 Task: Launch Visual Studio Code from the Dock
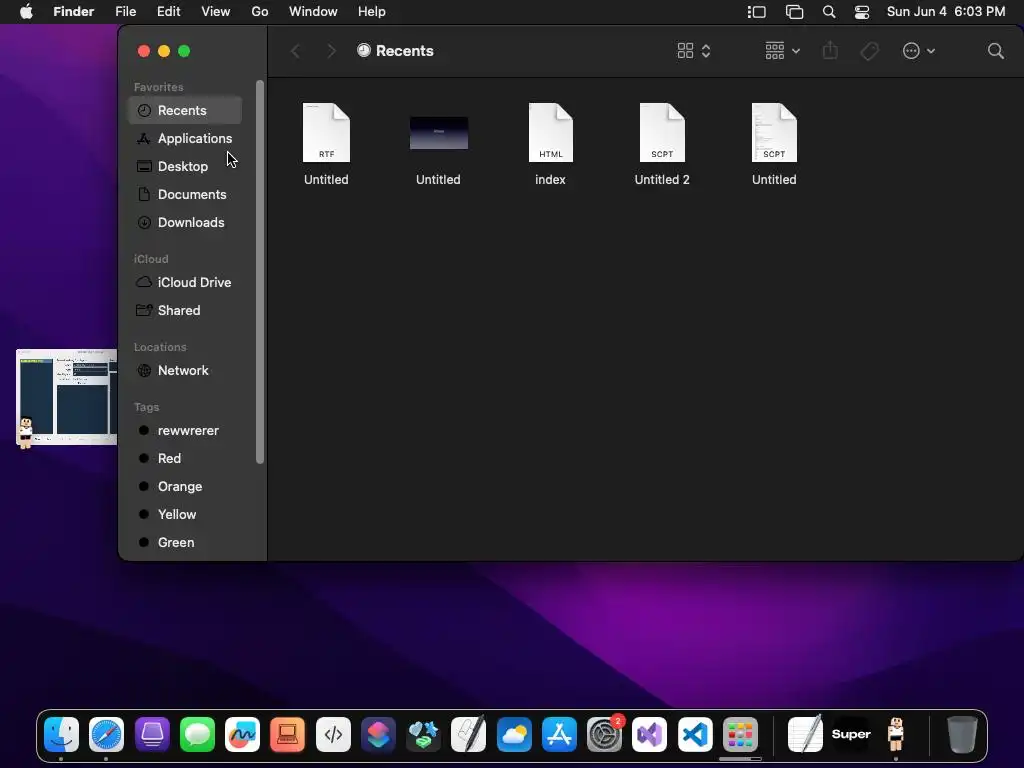tap(695, 735)
